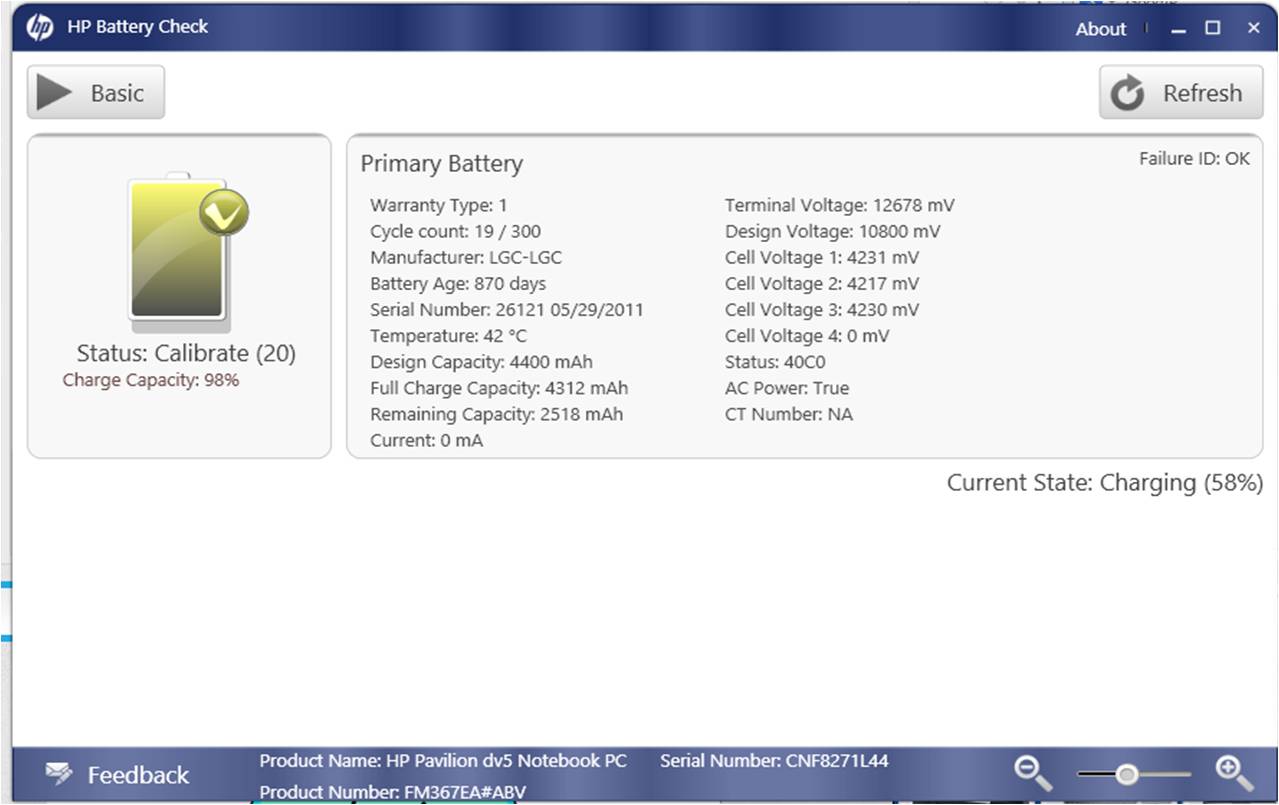
Task: Select the Current State: Charging (58%) text
Action: tap(1104, 482)
